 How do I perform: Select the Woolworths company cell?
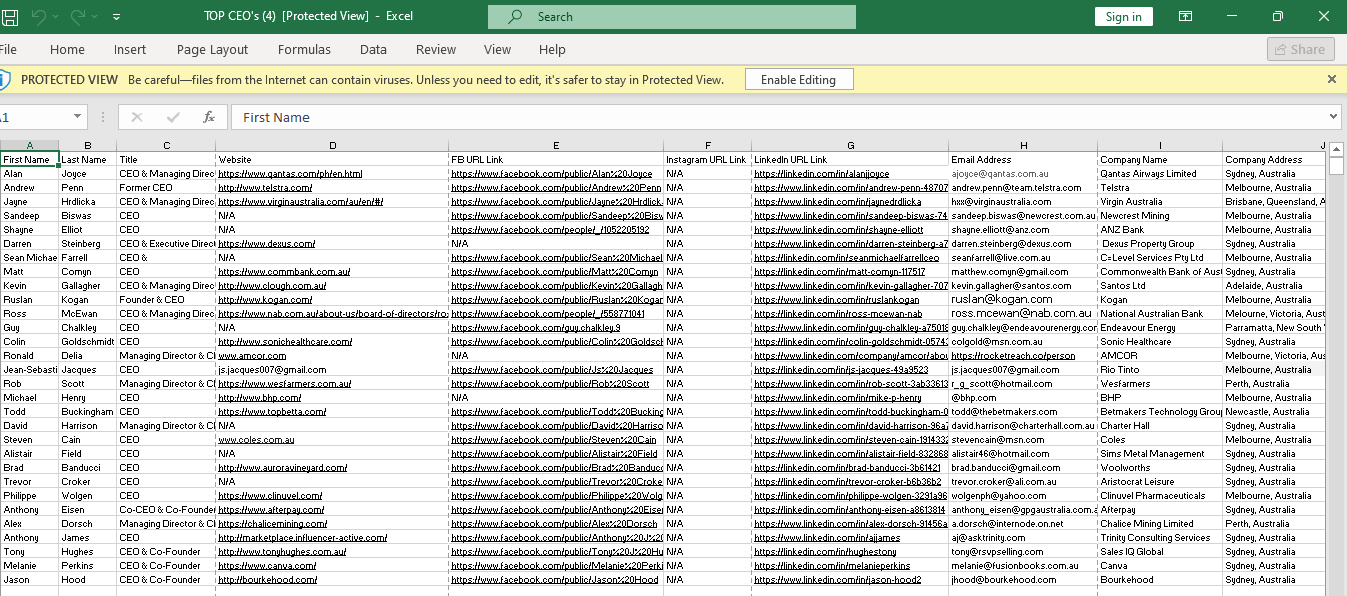point(1160,468)
